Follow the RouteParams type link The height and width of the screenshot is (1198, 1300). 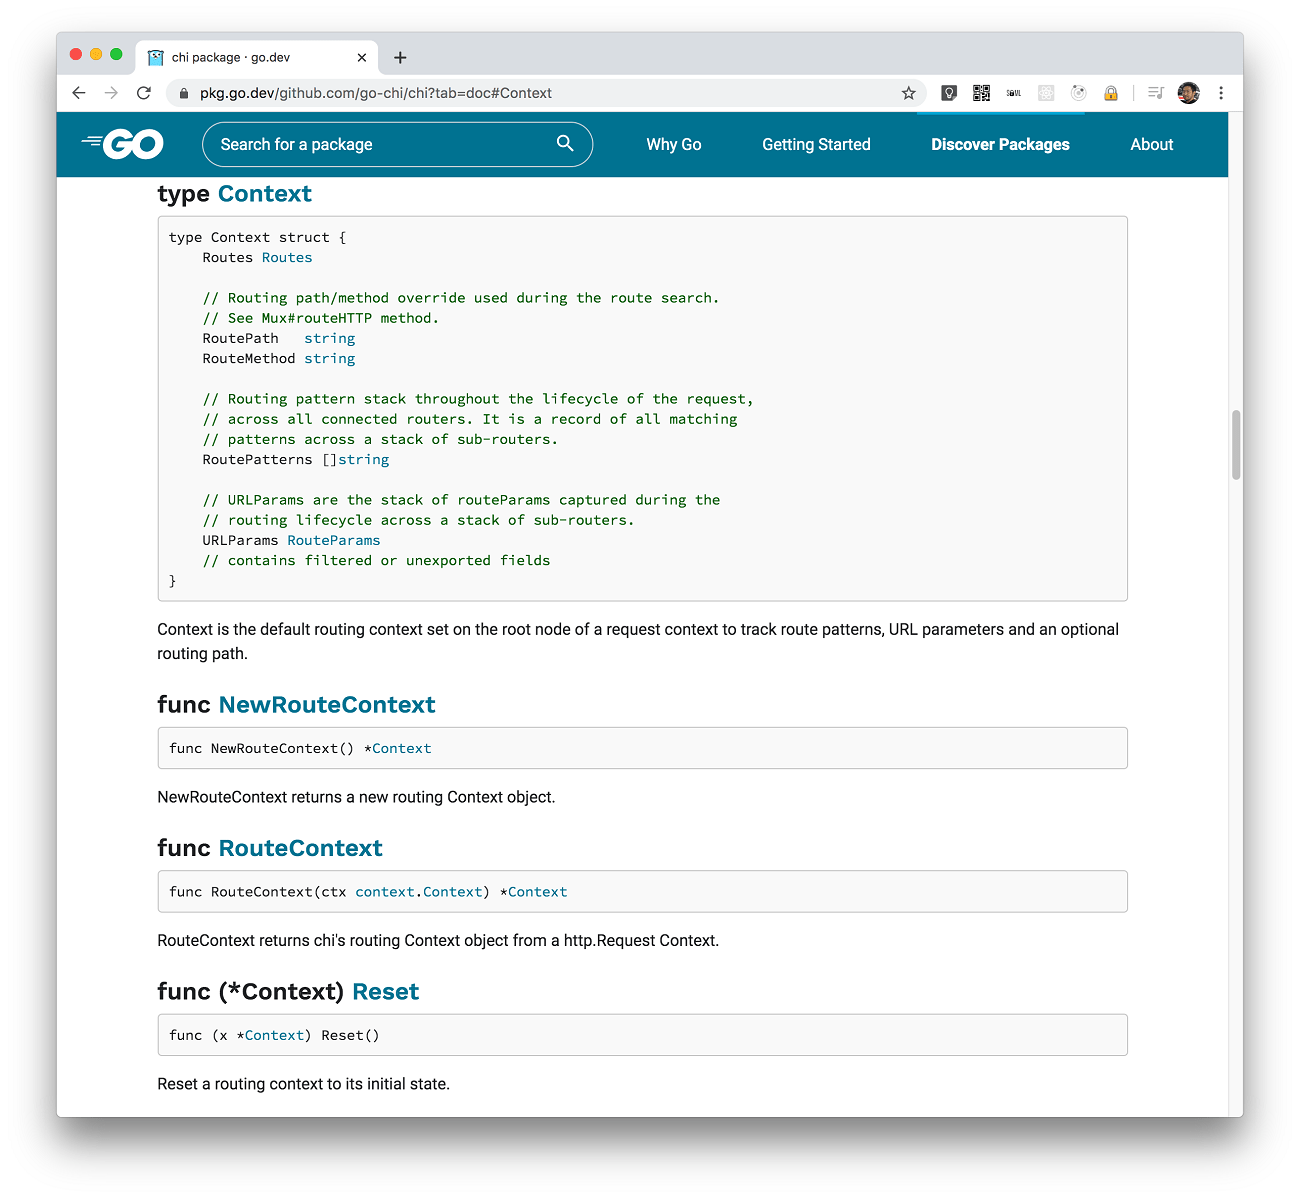coord(334,540)
